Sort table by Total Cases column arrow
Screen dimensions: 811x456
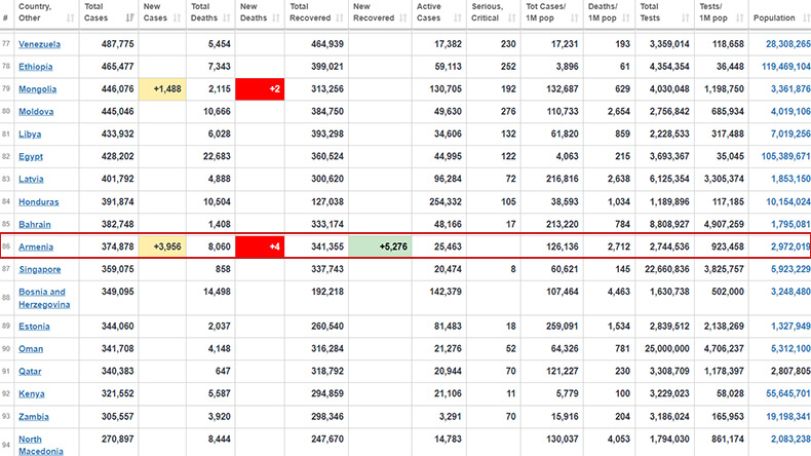[130, 18]
